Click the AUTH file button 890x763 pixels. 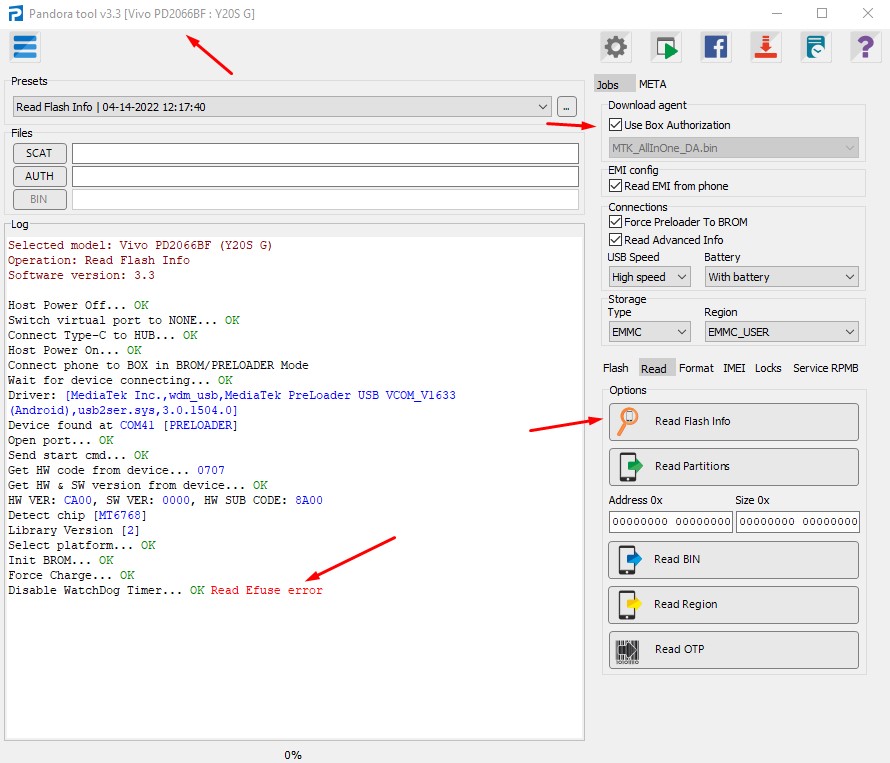[39, 177]
